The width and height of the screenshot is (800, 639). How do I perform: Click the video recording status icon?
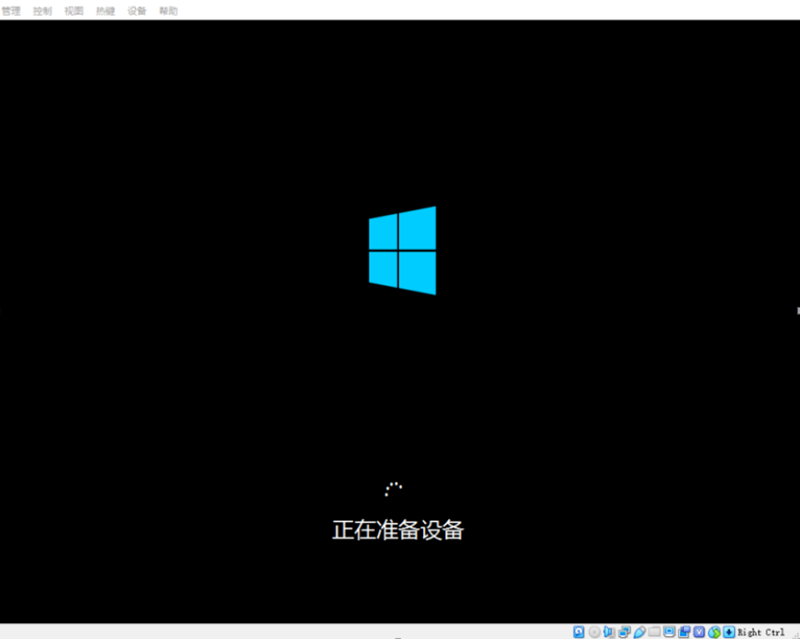(684, 632)
